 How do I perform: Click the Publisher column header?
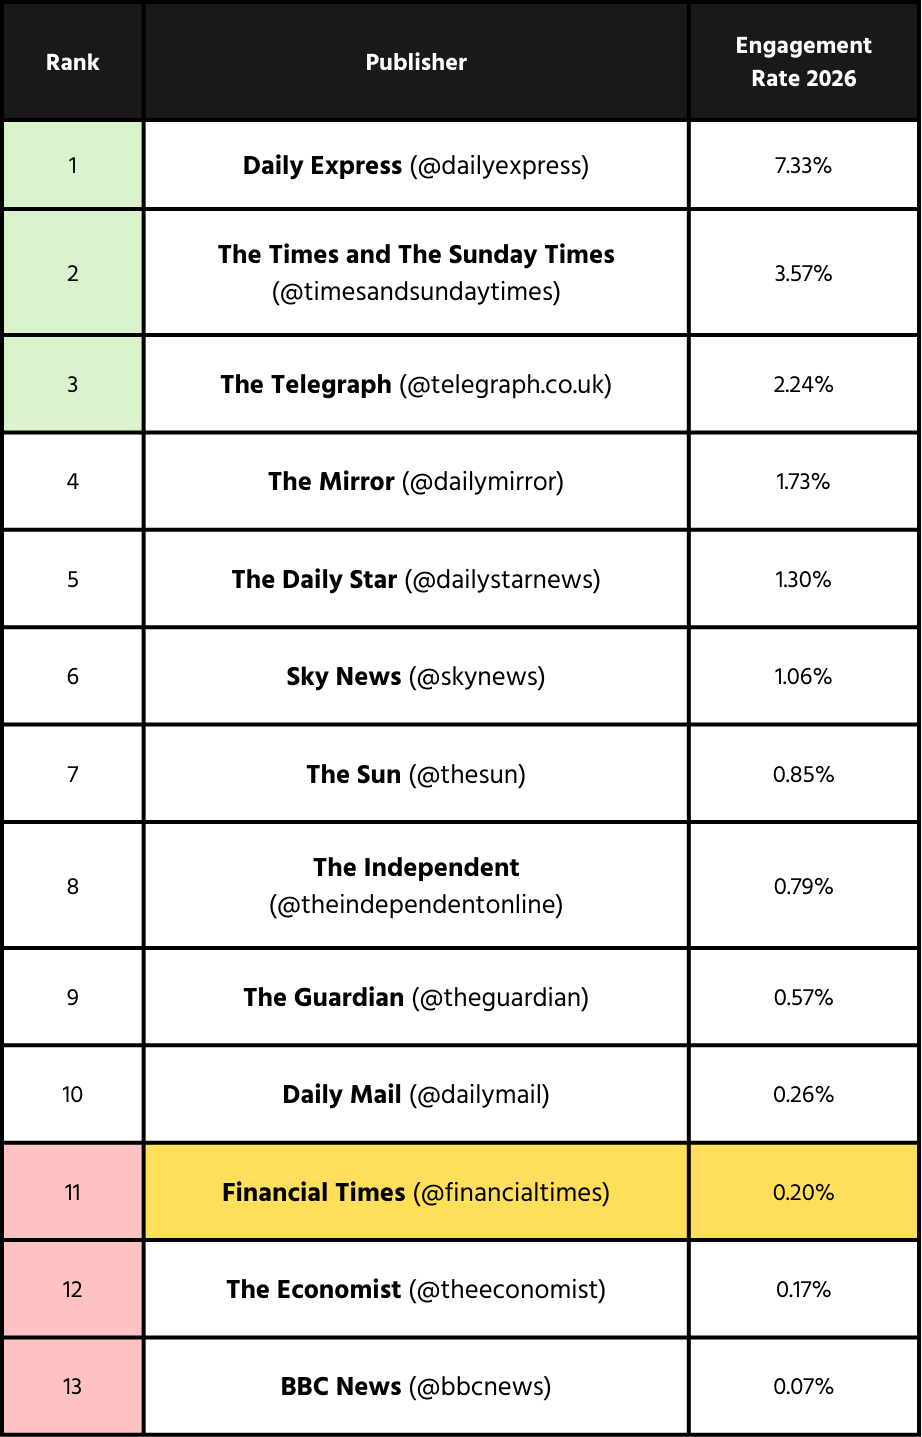coord(416,62)
